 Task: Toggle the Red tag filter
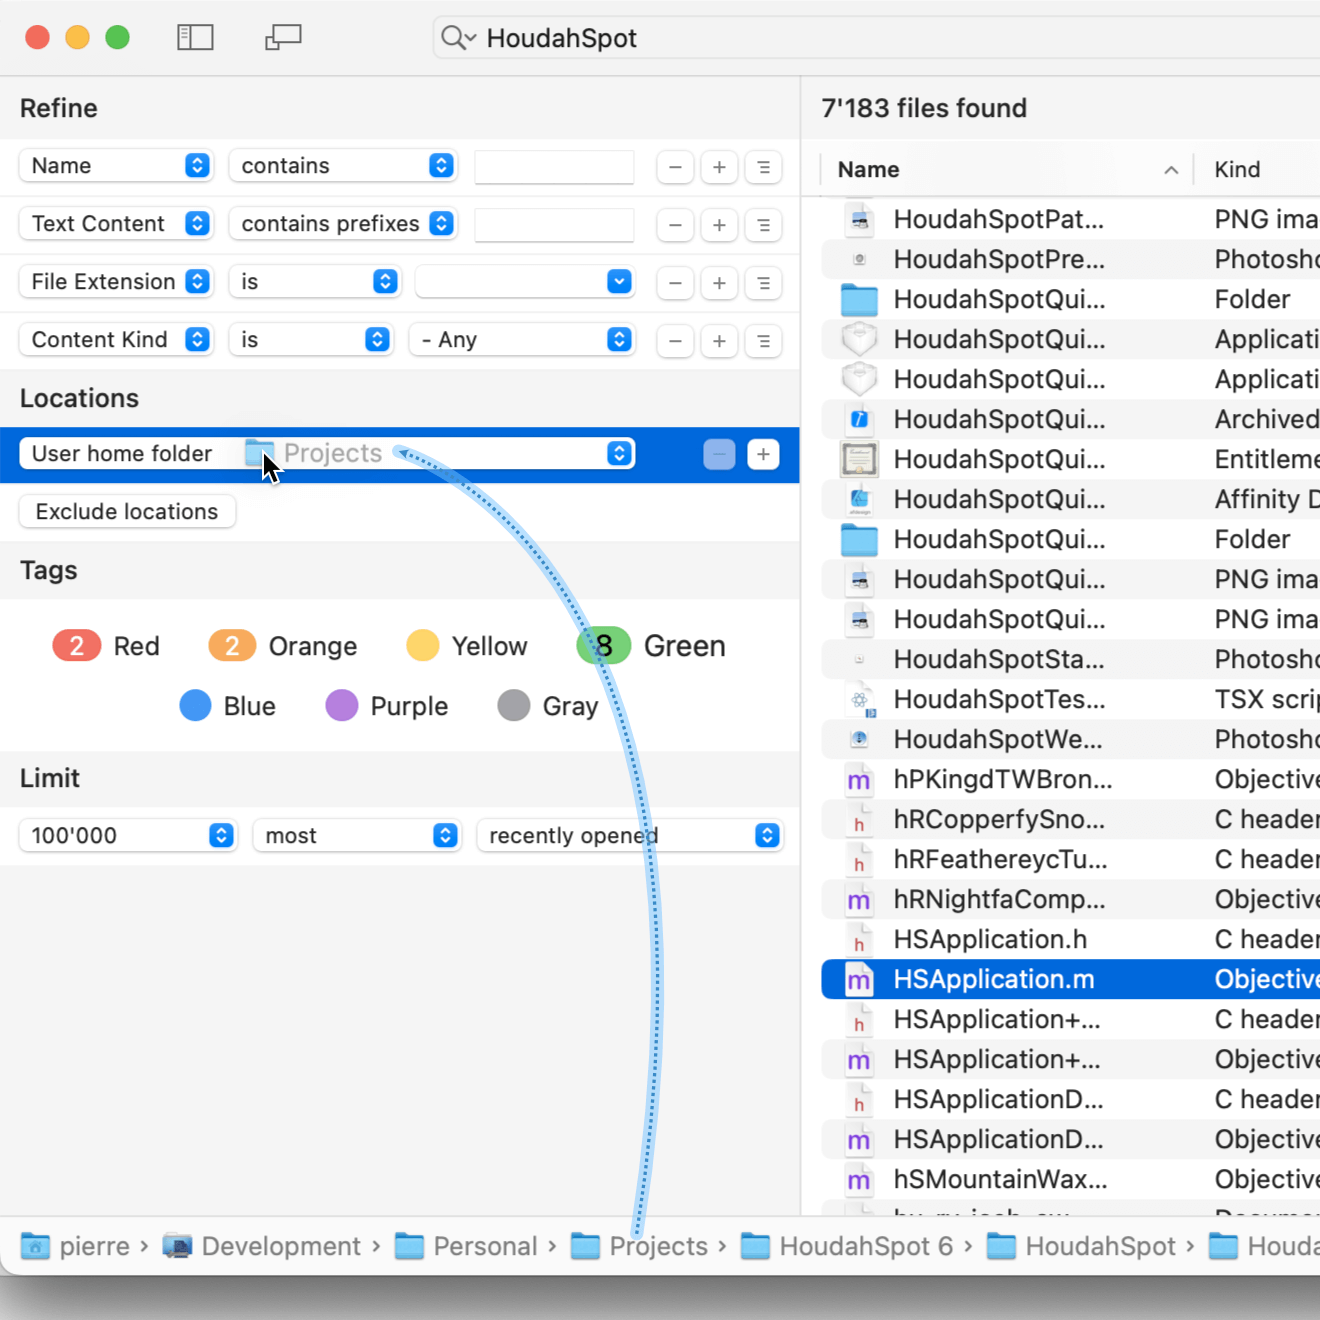click(106, 646)
